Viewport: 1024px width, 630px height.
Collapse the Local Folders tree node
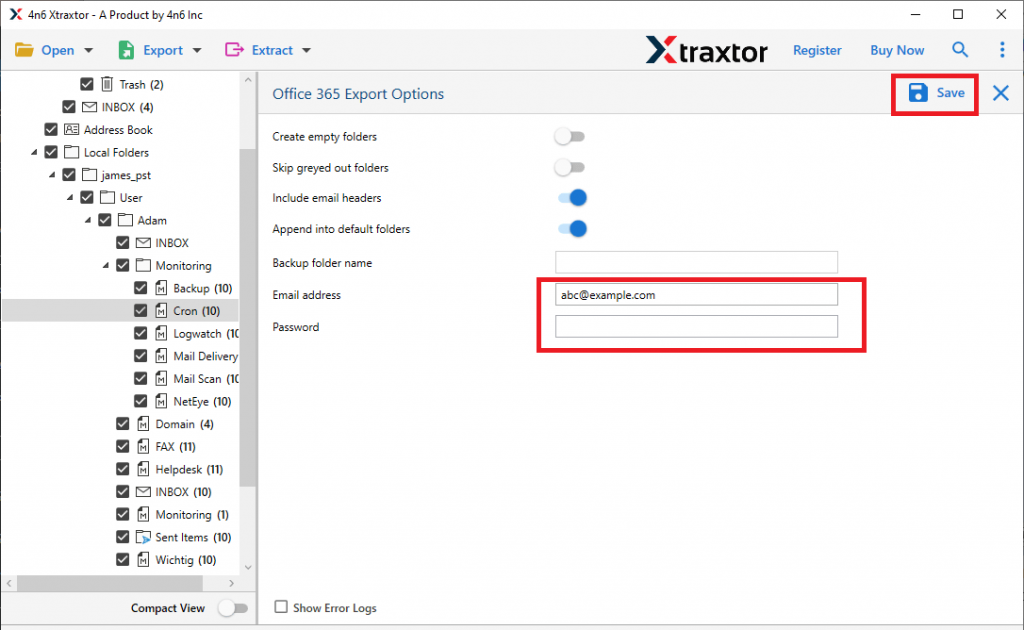pos(34,152)
